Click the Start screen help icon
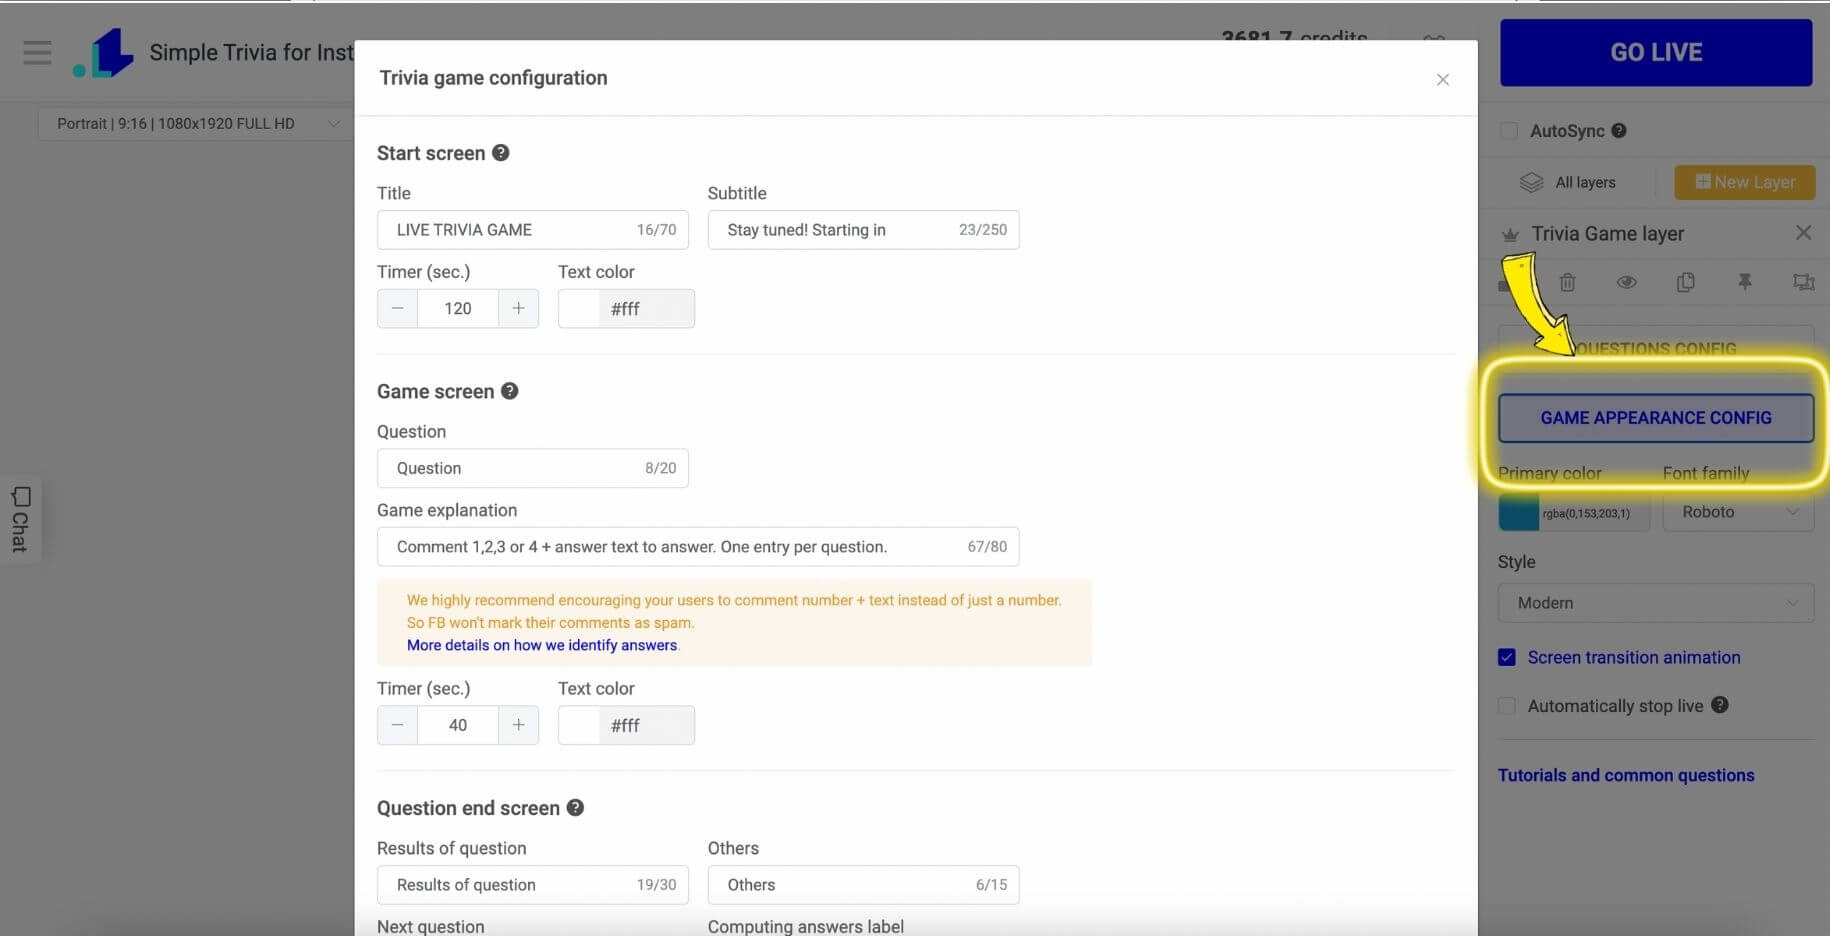Screen dimensions: 1830x936 point(501,152)
